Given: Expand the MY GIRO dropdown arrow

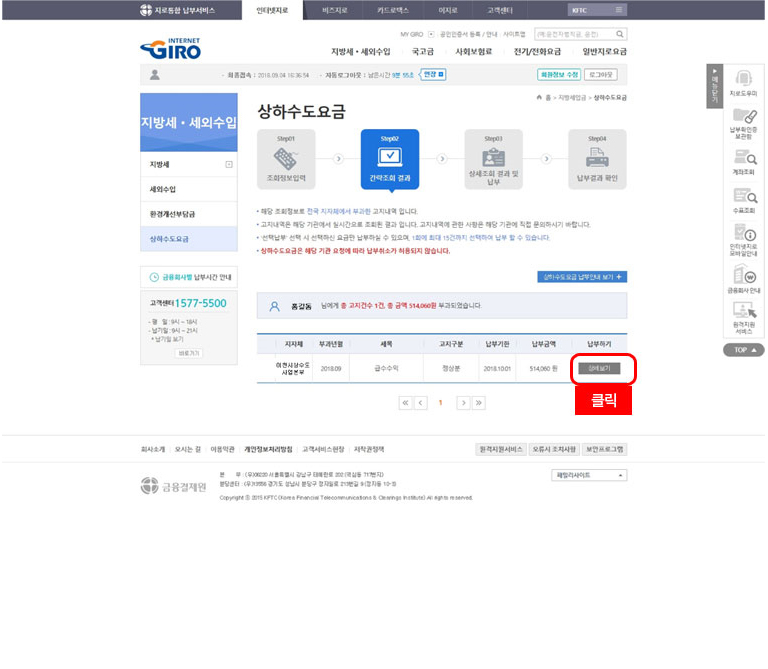Looking at the screenshot, I should pos(431,34).
